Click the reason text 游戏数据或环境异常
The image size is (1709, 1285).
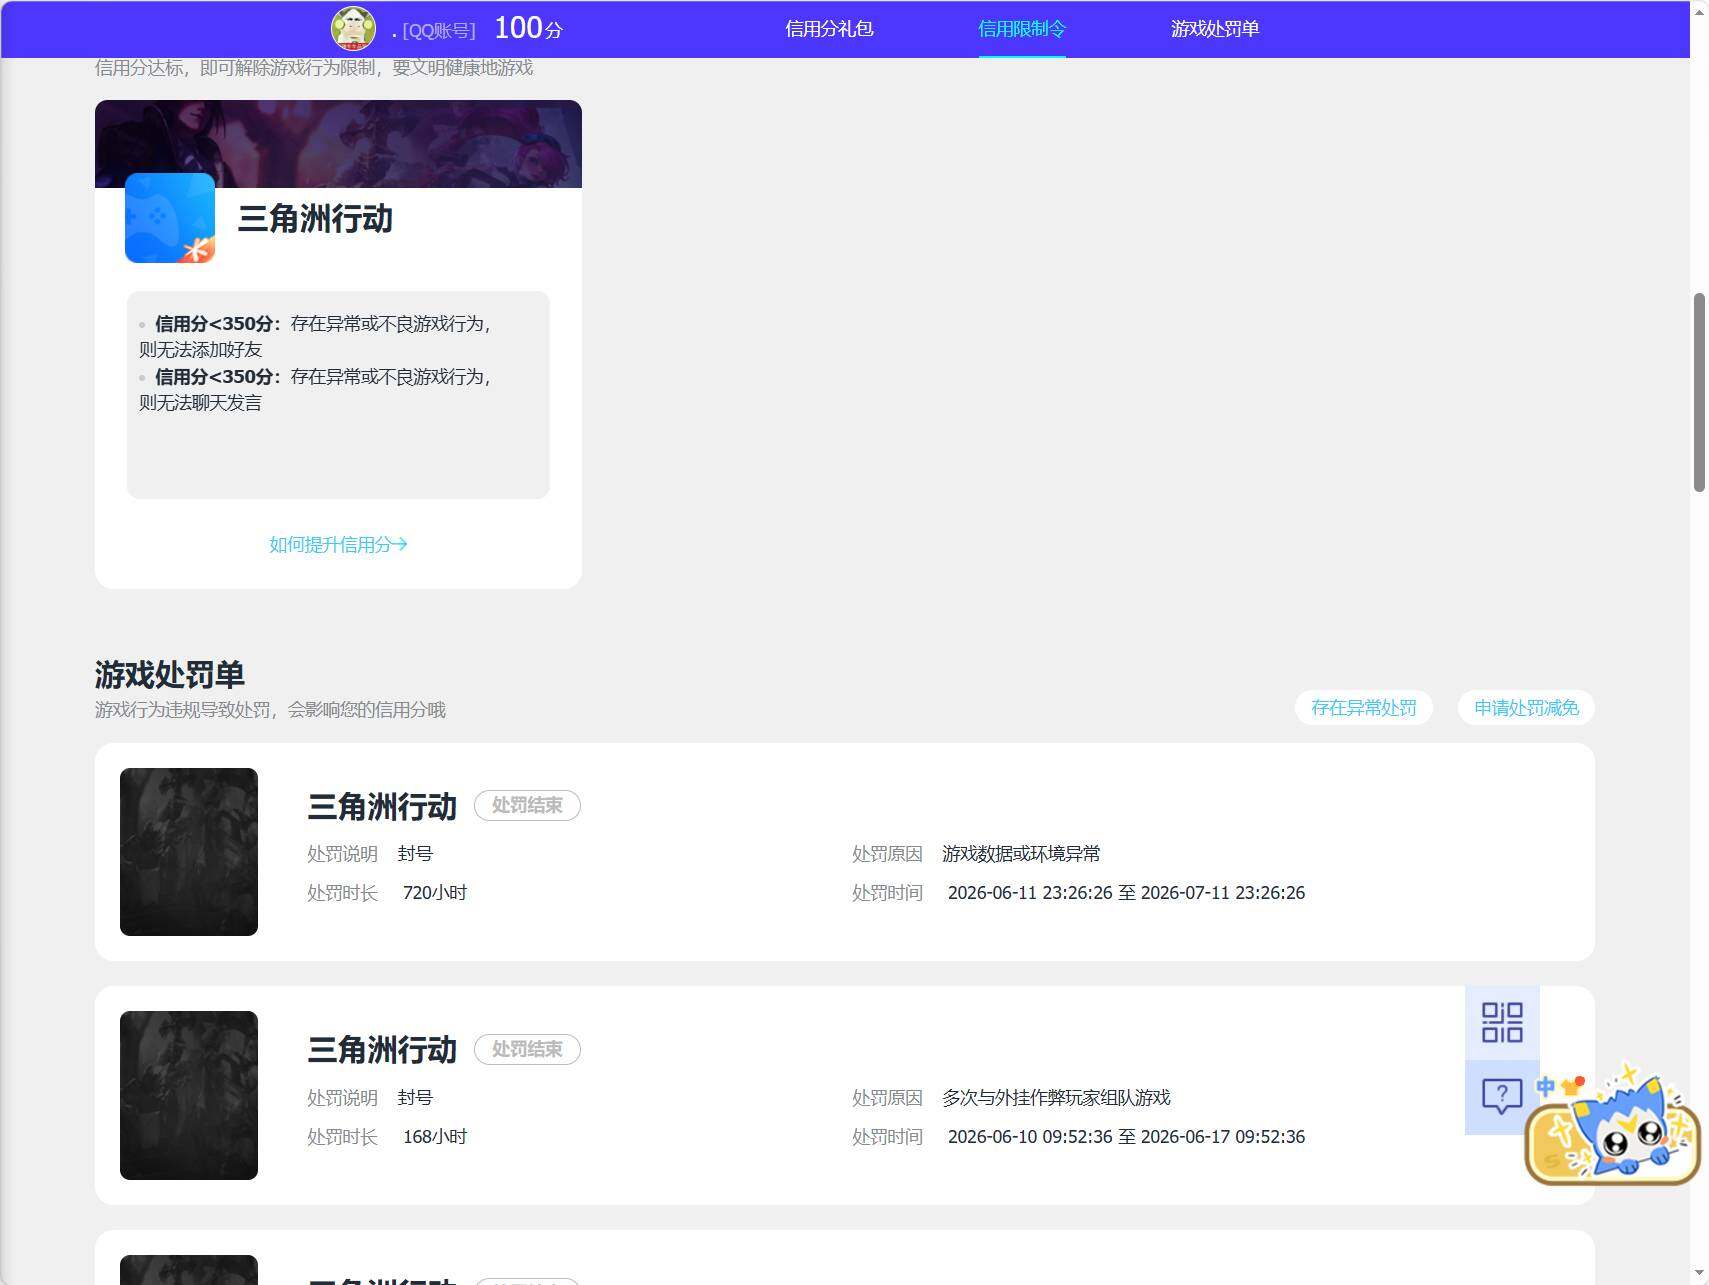point(1021,854)
